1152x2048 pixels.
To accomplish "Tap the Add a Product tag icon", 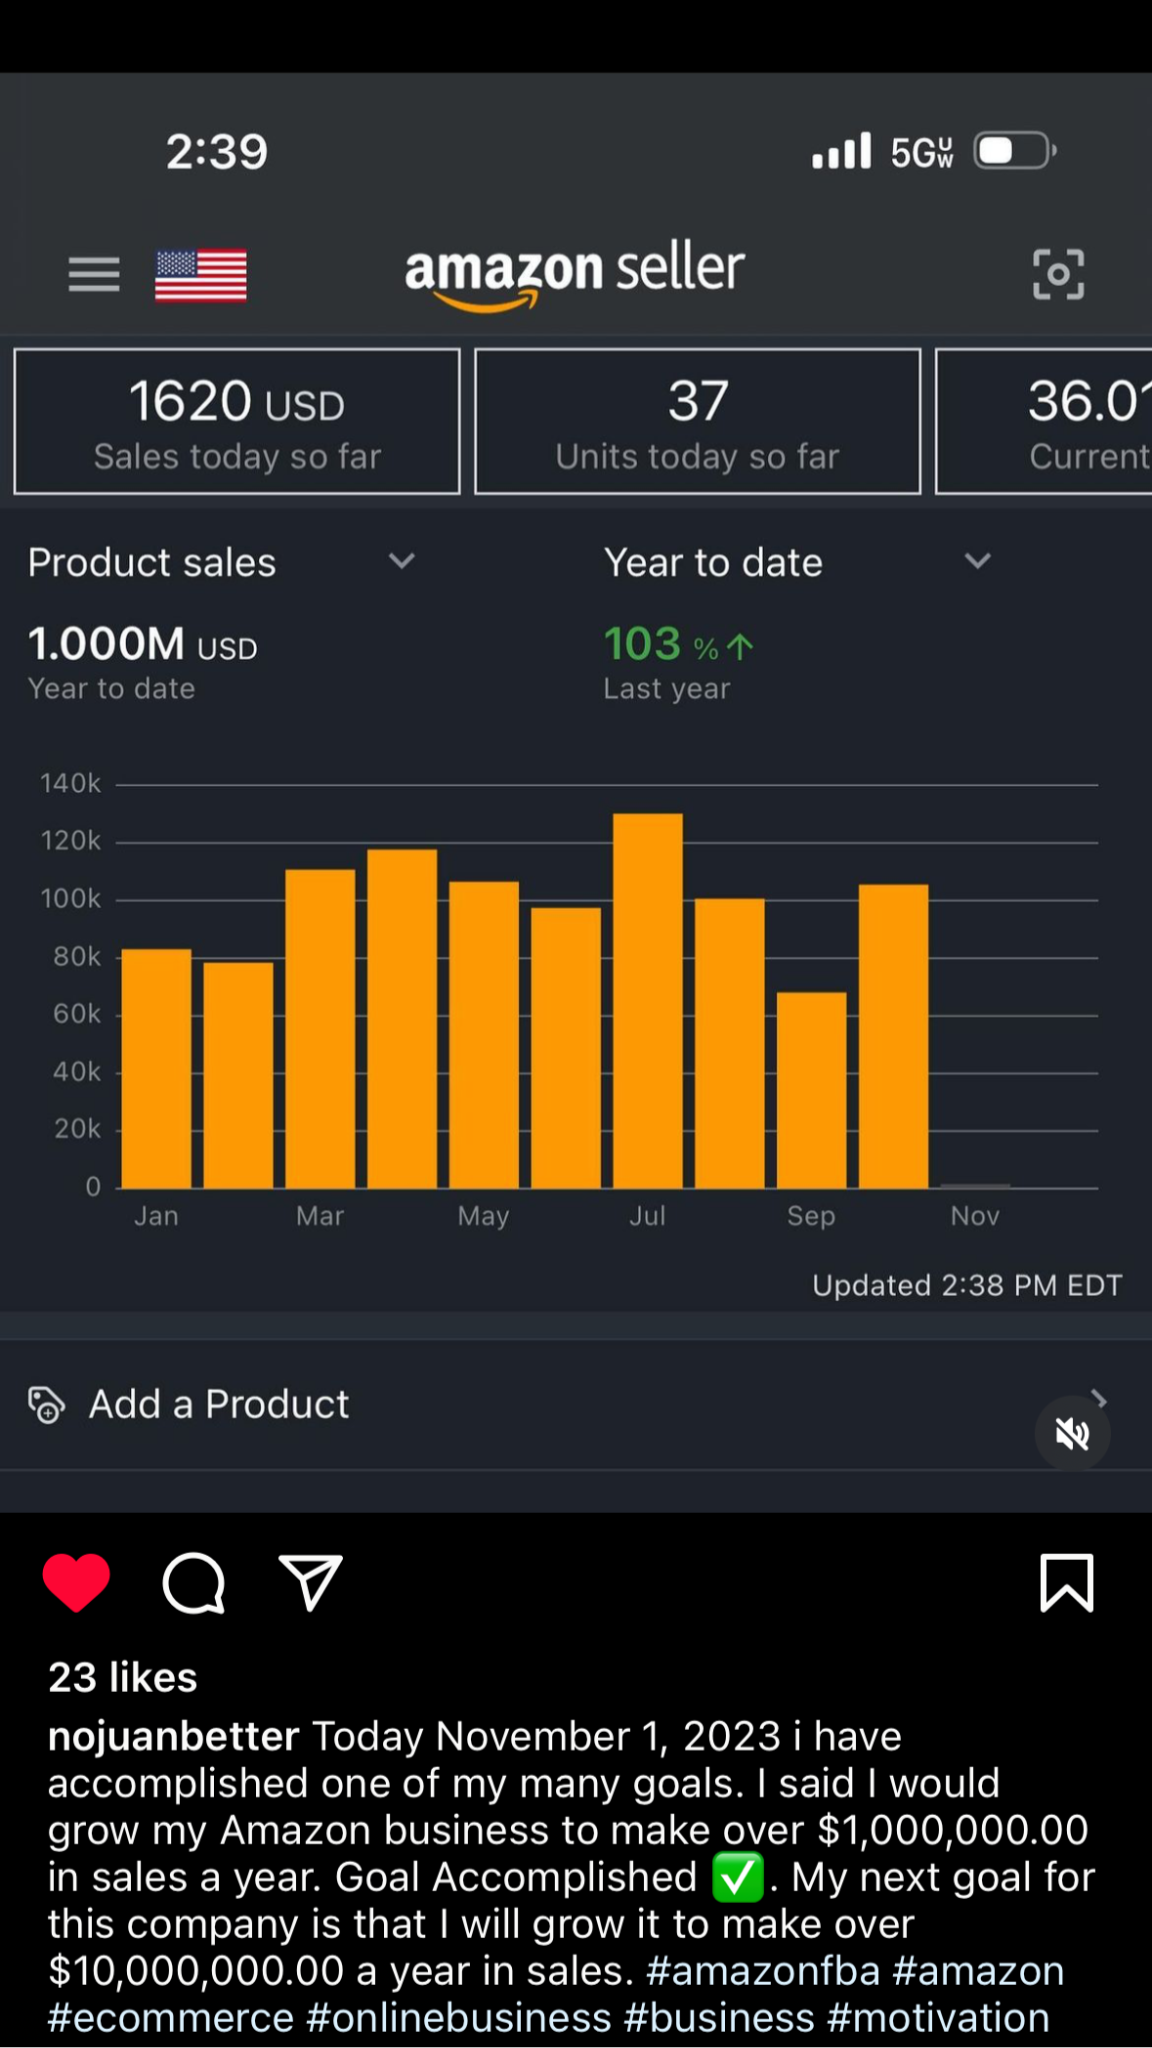I will [x=46, y=1404].
